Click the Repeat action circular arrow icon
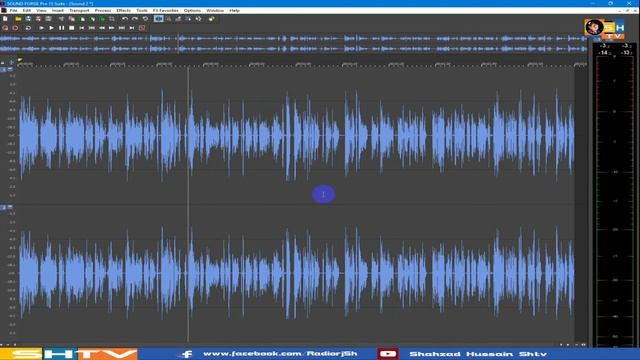Viewport: 640px width, 360px height. point(145,19)
